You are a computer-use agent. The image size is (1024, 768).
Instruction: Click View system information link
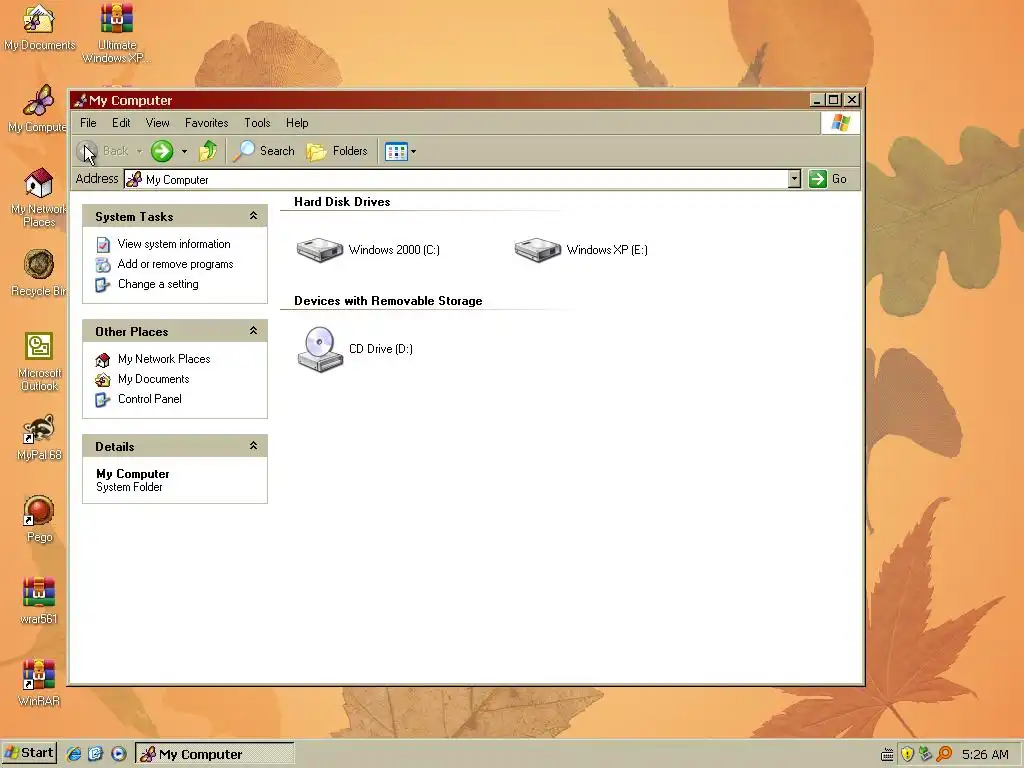tap(174, 244)
